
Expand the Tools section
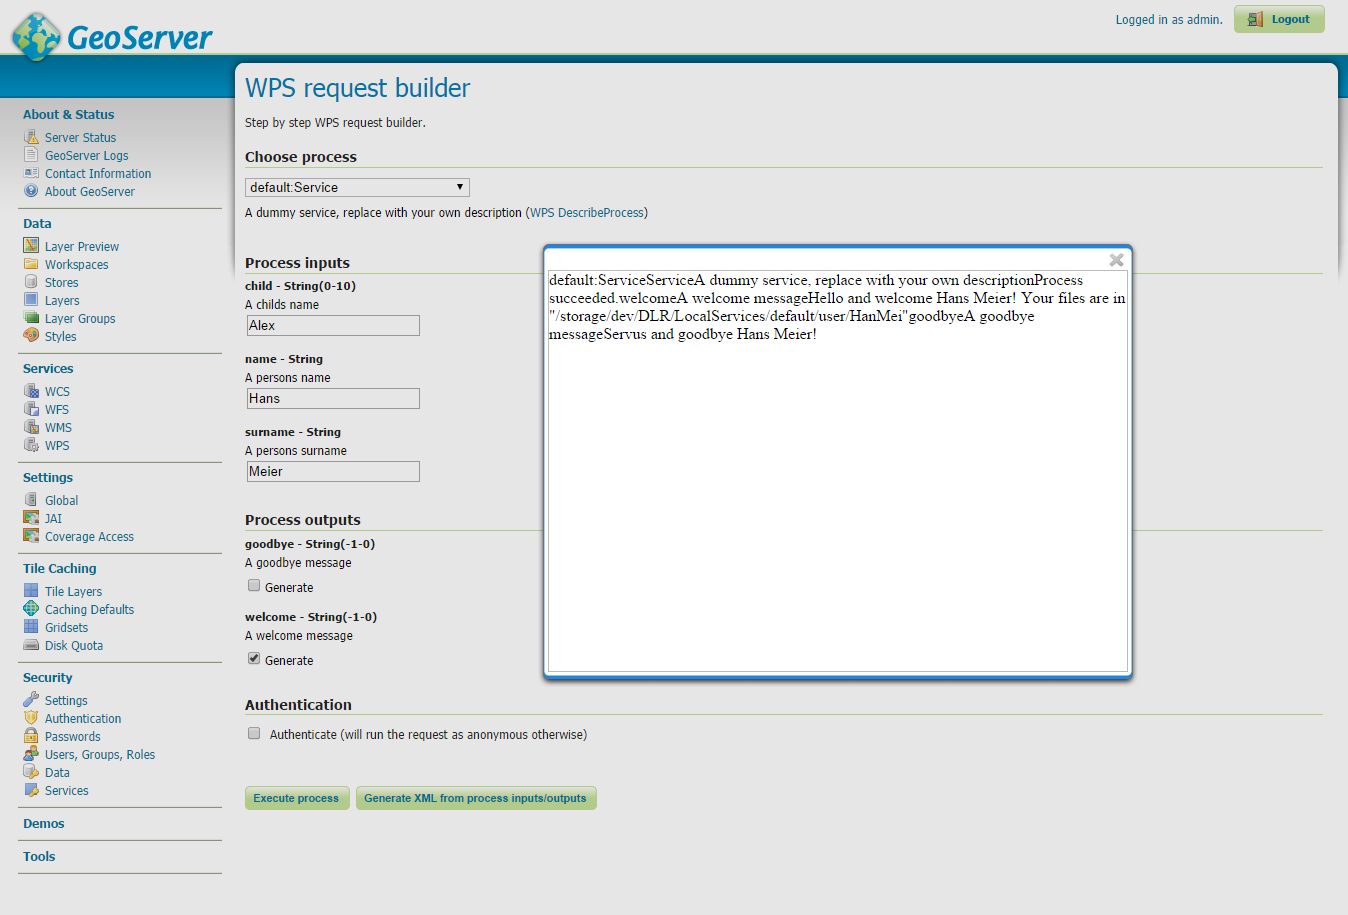pos(39,857)
